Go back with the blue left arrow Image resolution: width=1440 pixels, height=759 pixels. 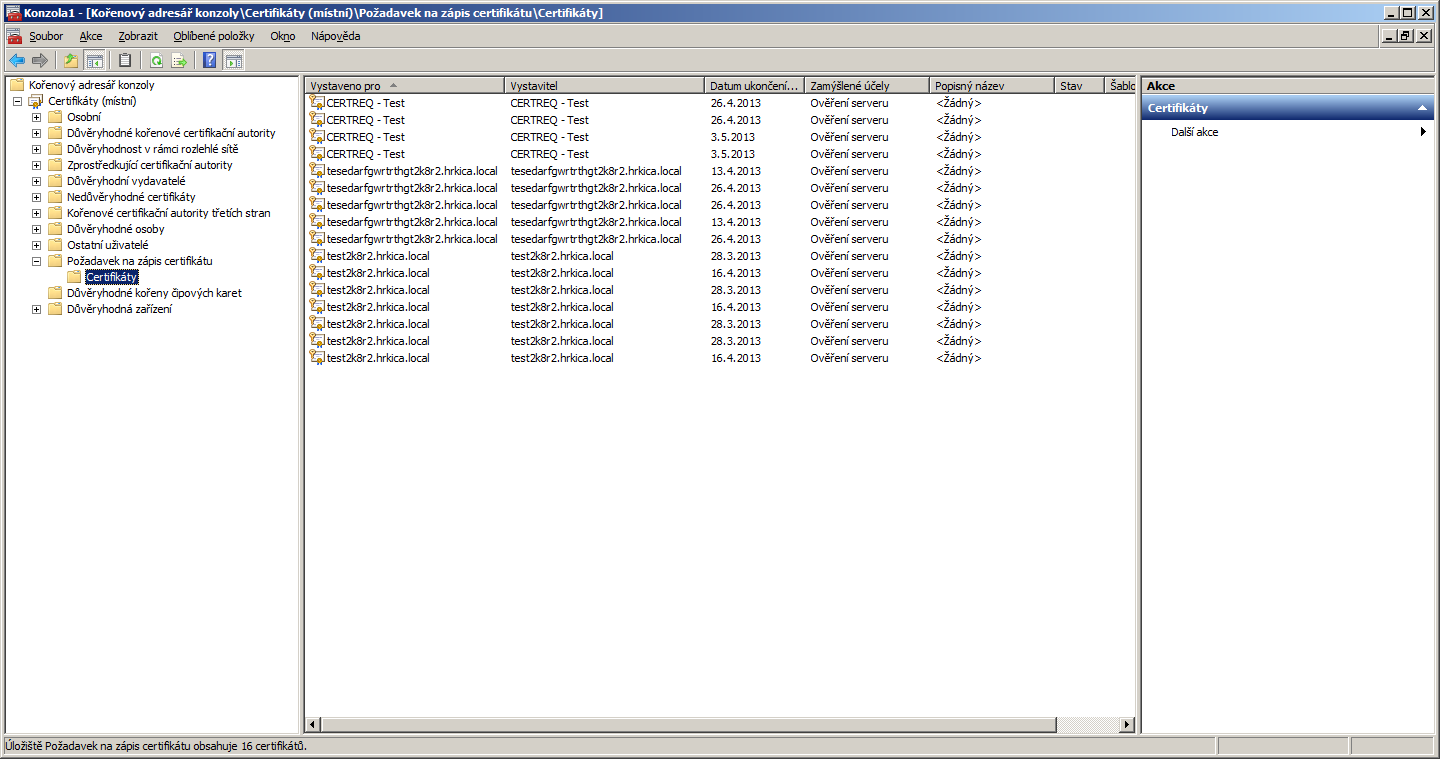point(17,60)
